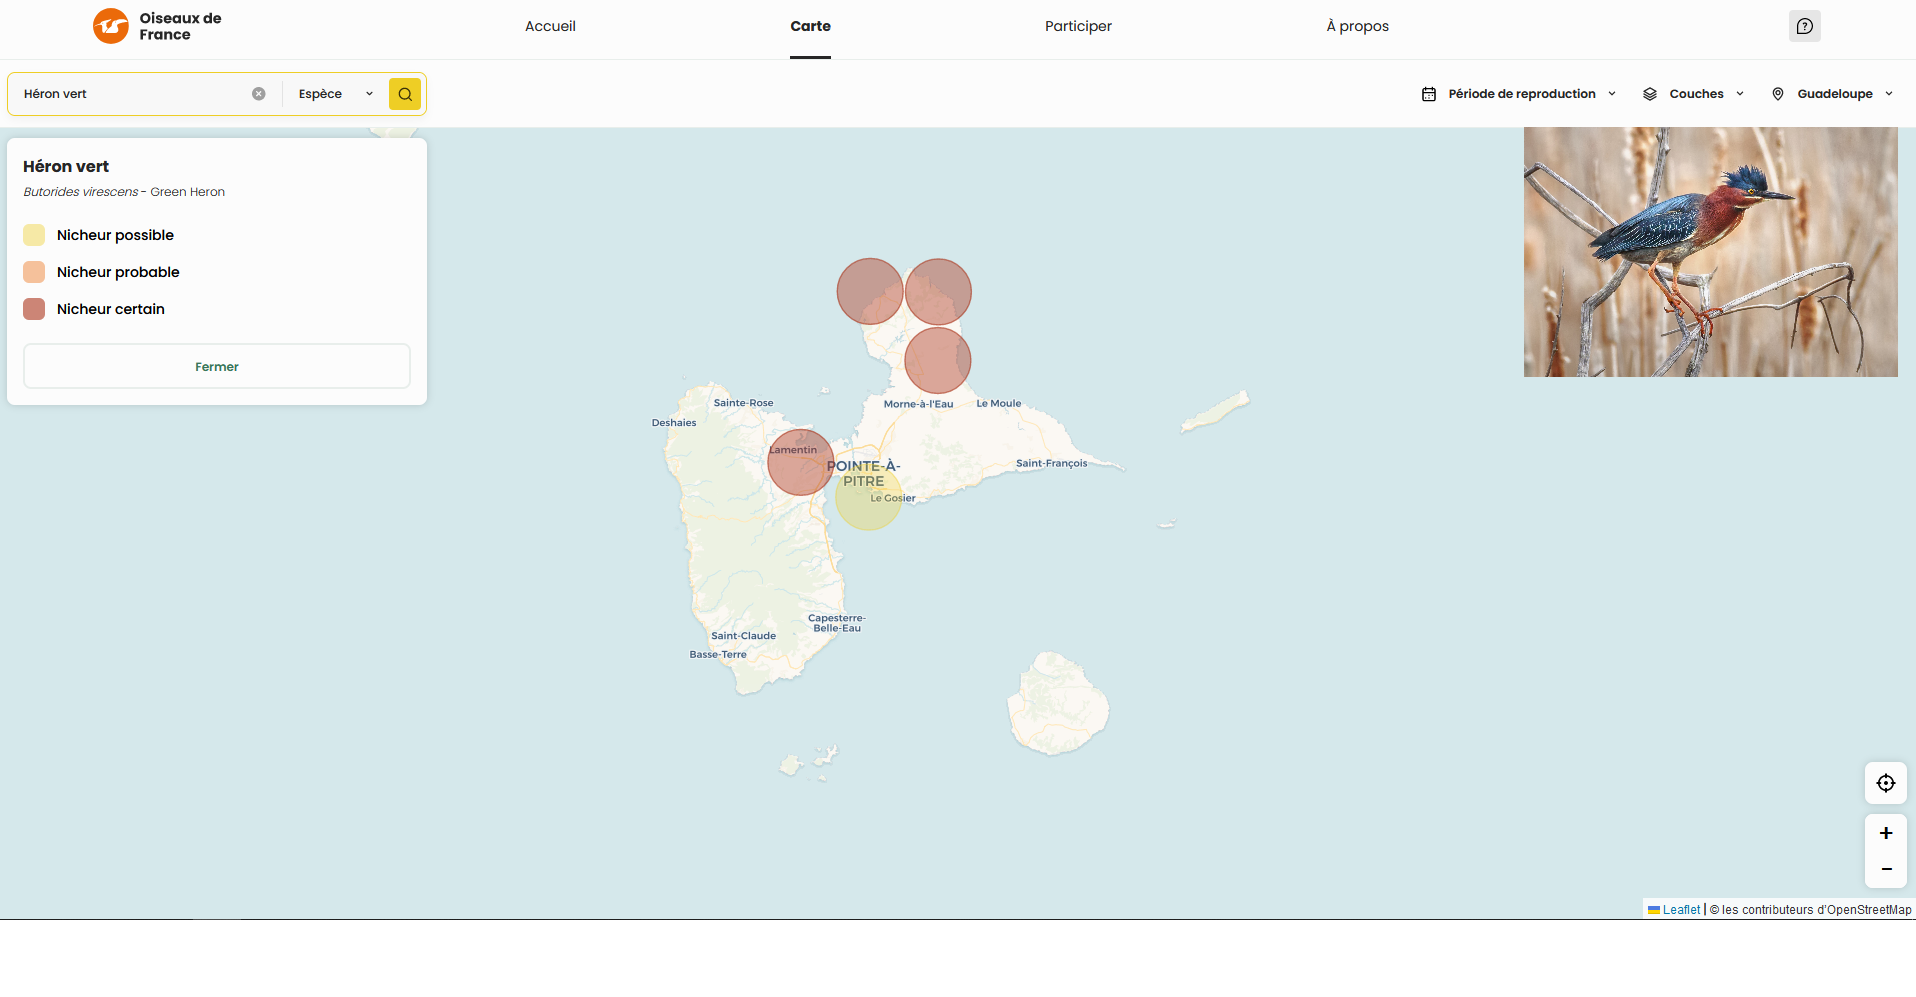
Task: Open the Green Heron photo thumbnail
Action: 1710,252
